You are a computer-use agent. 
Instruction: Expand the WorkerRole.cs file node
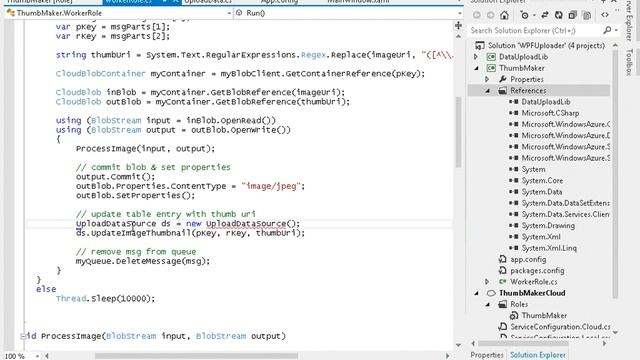[487, 282]
